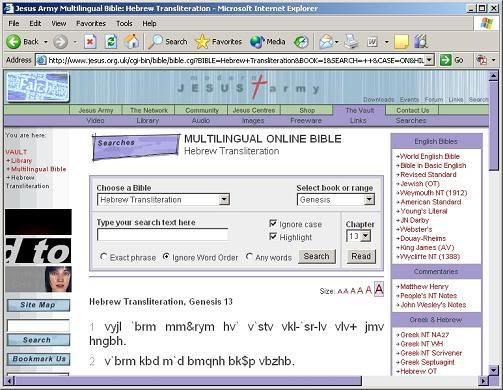This screenshot has height=390, width=503.
Task: Open the Mail button dropdown arrow
Action: point(337,42)
